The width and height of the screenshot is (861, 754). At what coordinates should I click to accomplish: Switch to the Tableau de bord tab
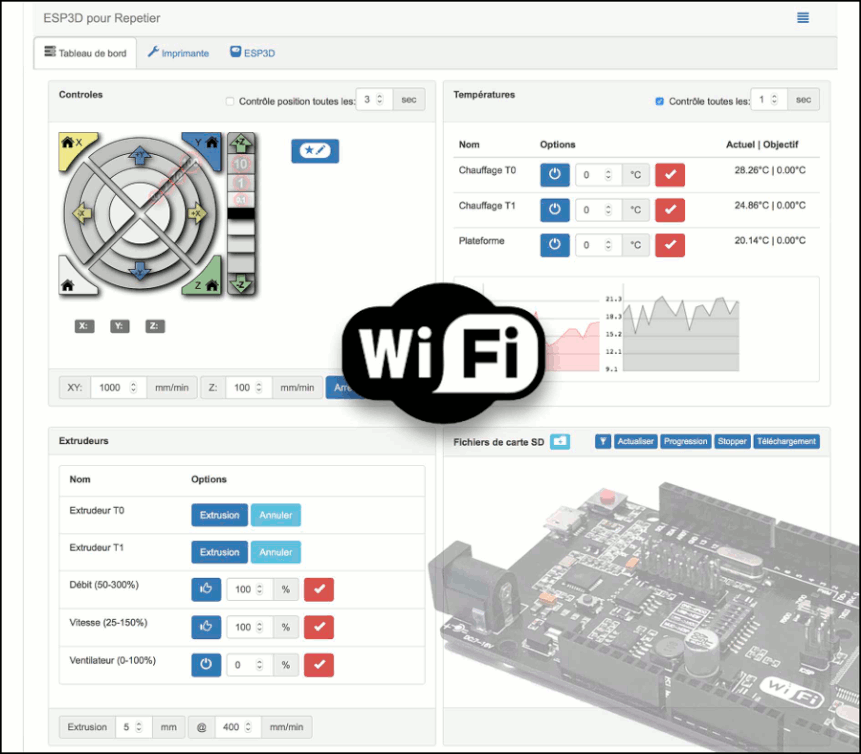pyautogui.click(x=85, y=53)
